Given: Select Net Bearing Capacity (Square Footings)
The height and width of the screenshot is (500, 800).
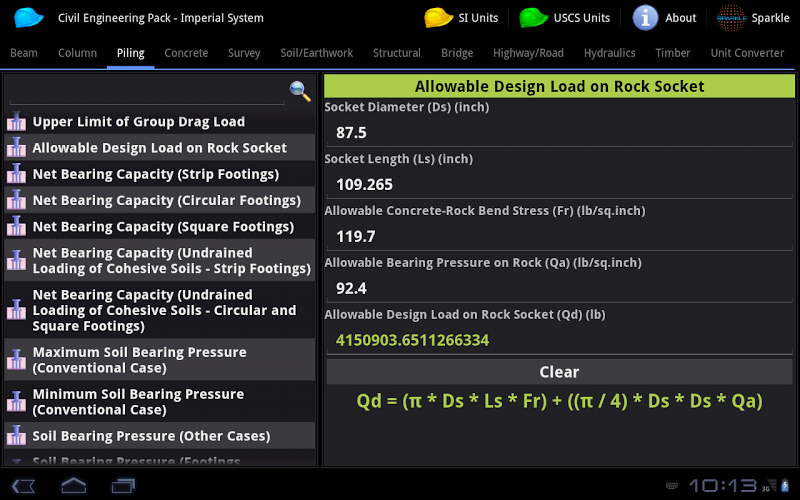Looking at the screenshot, I should (159, 226).
